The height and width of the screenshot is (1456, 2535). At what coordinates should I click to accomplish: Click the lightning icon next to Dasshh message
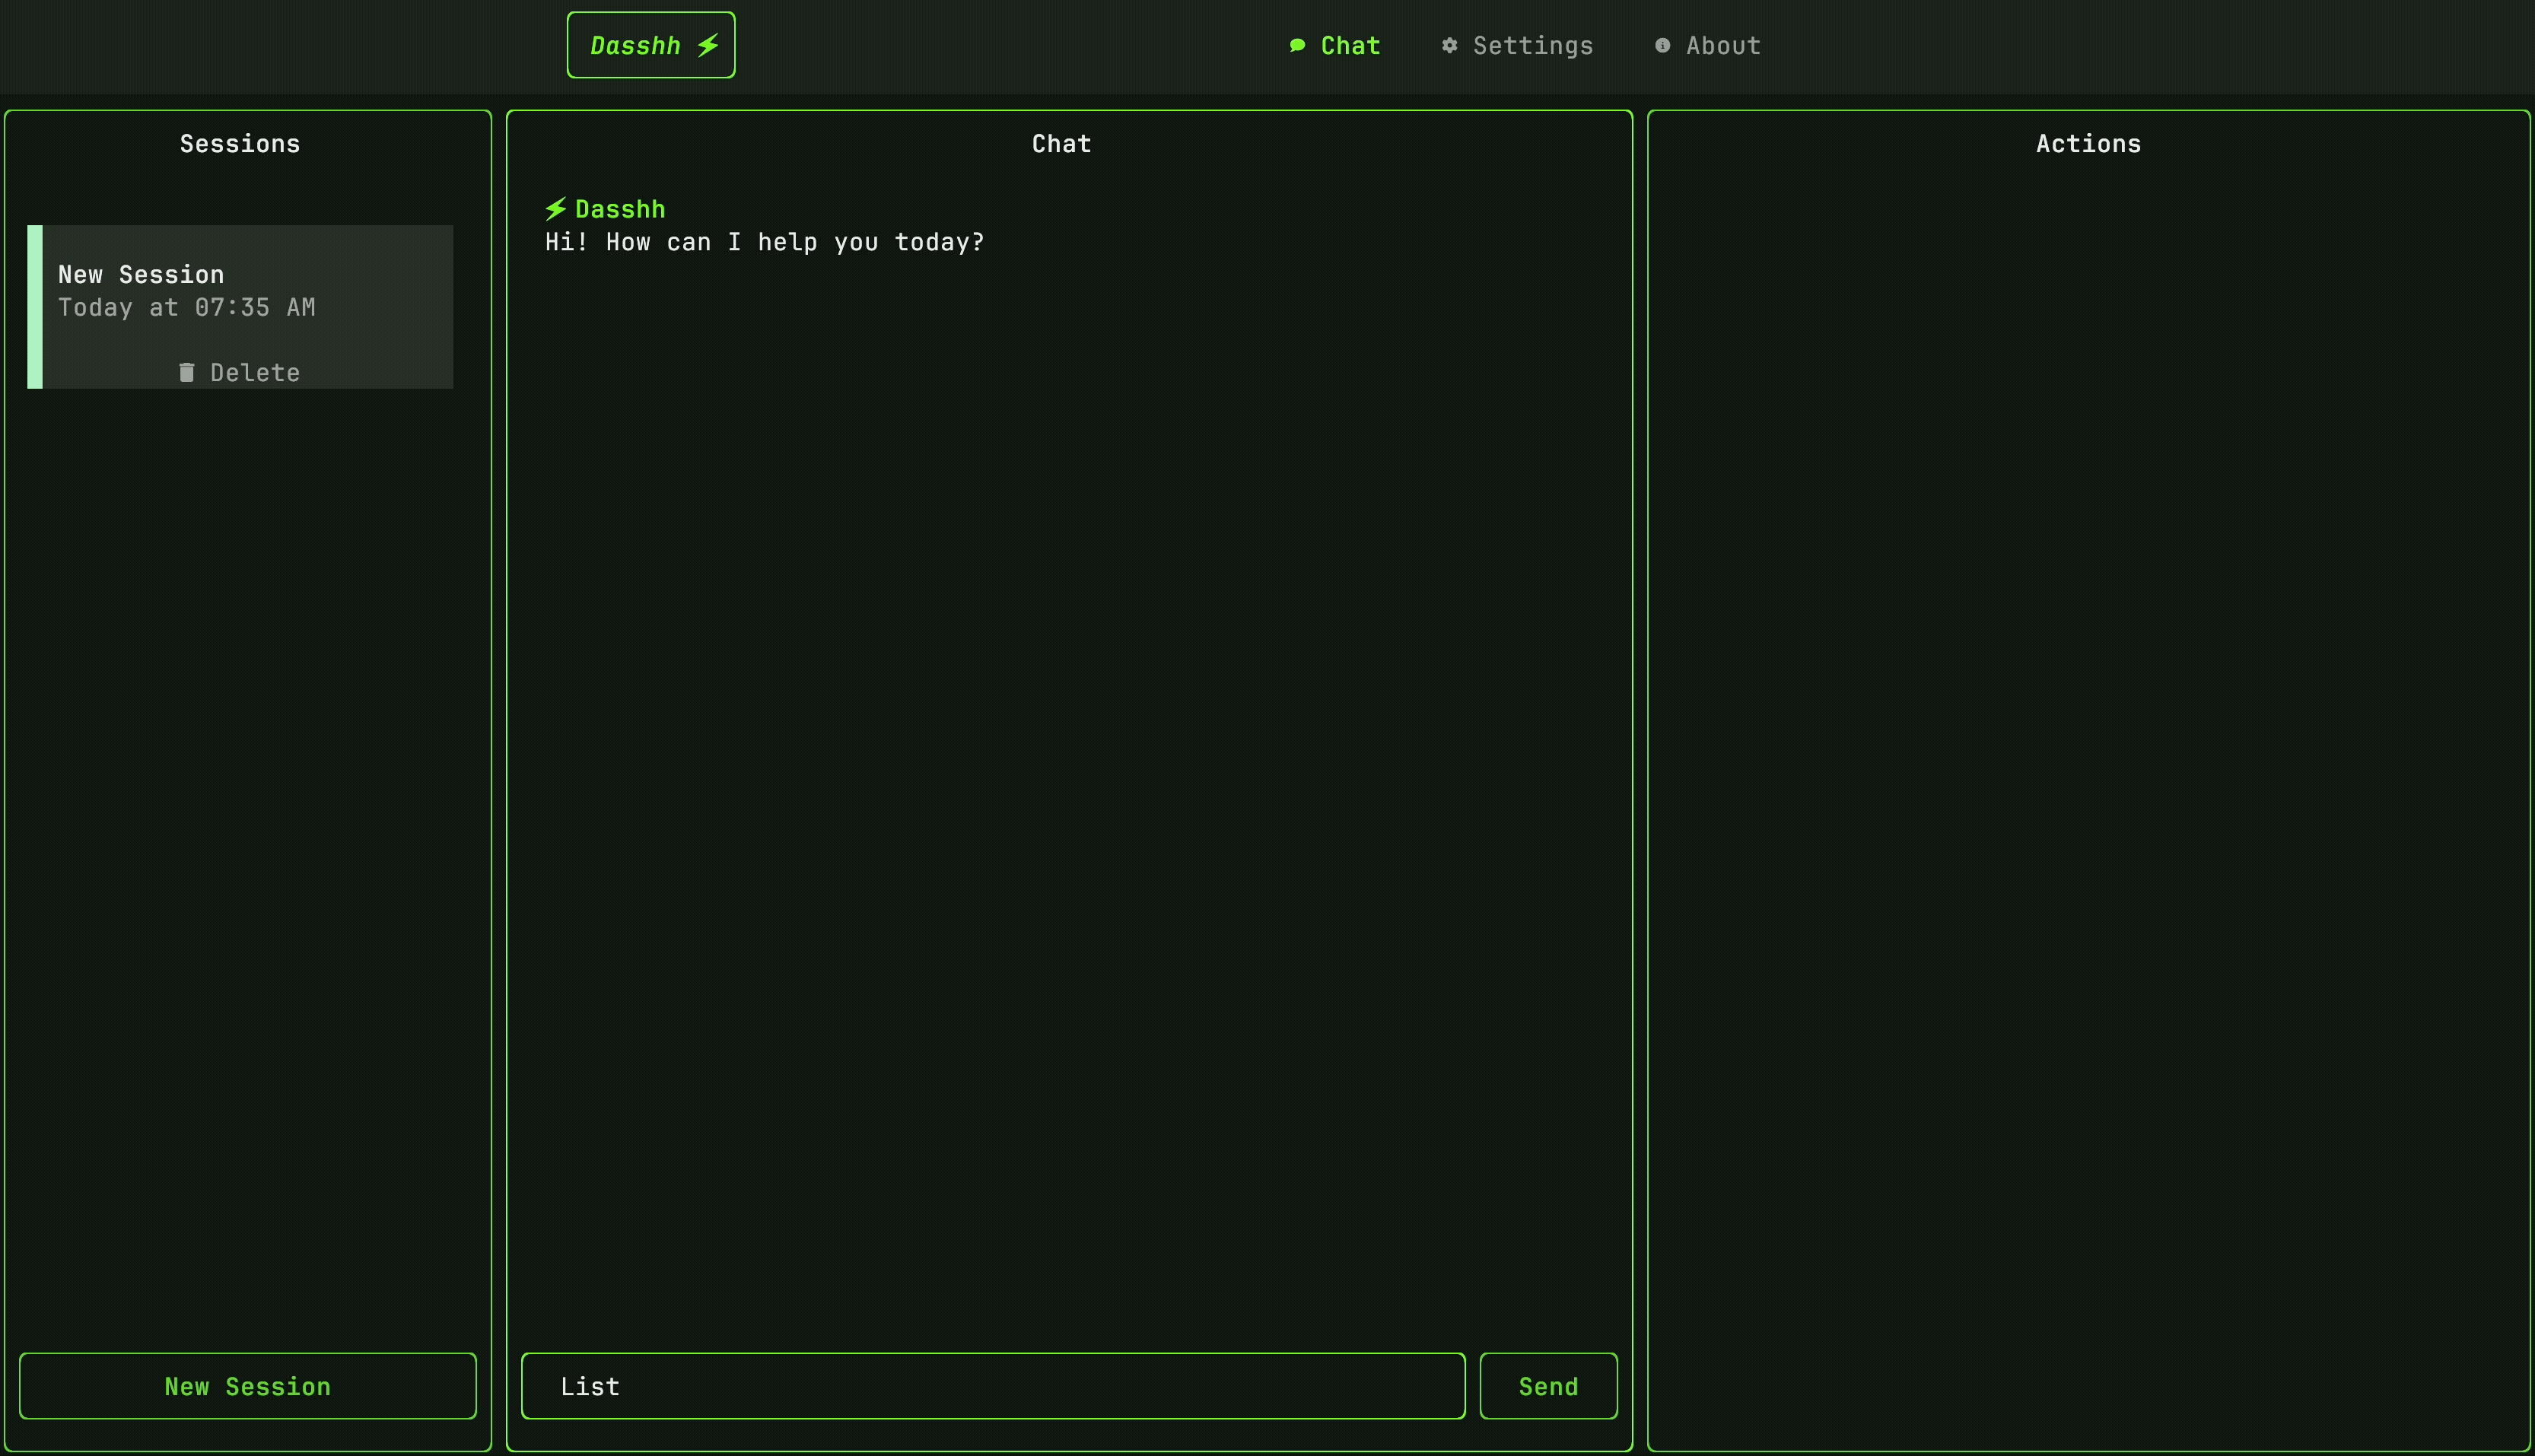point(556,209)
